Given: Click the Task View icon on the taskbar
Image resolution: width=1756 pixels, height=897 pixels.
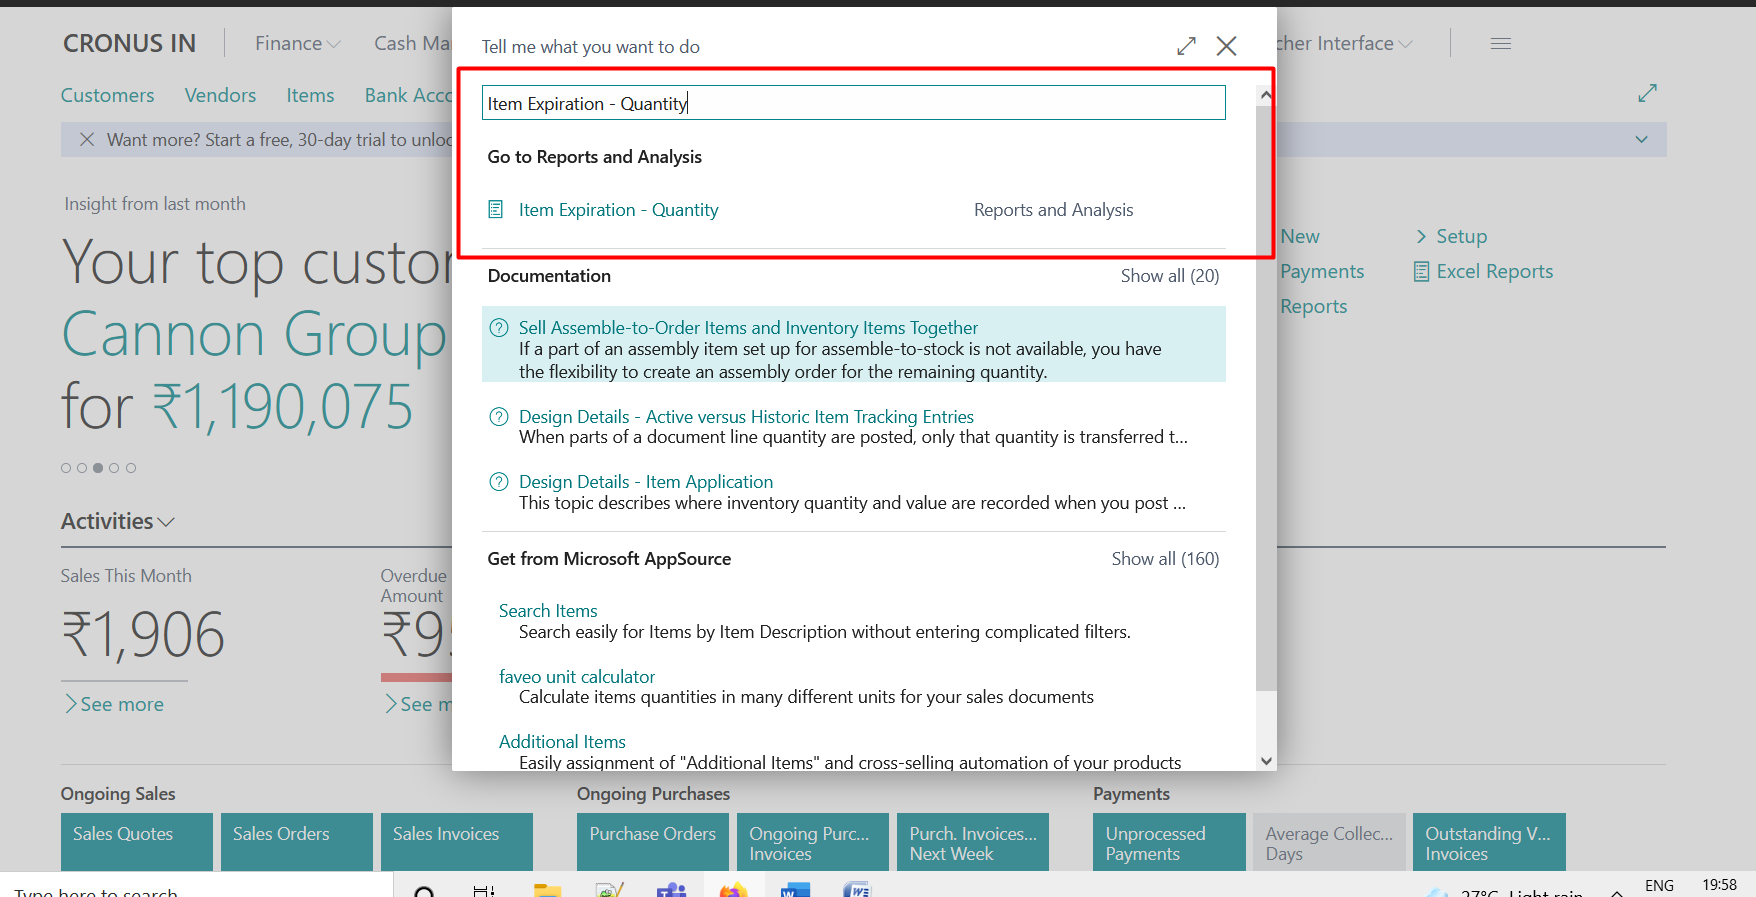Looking at the screenshot, I should click(484, 891).
